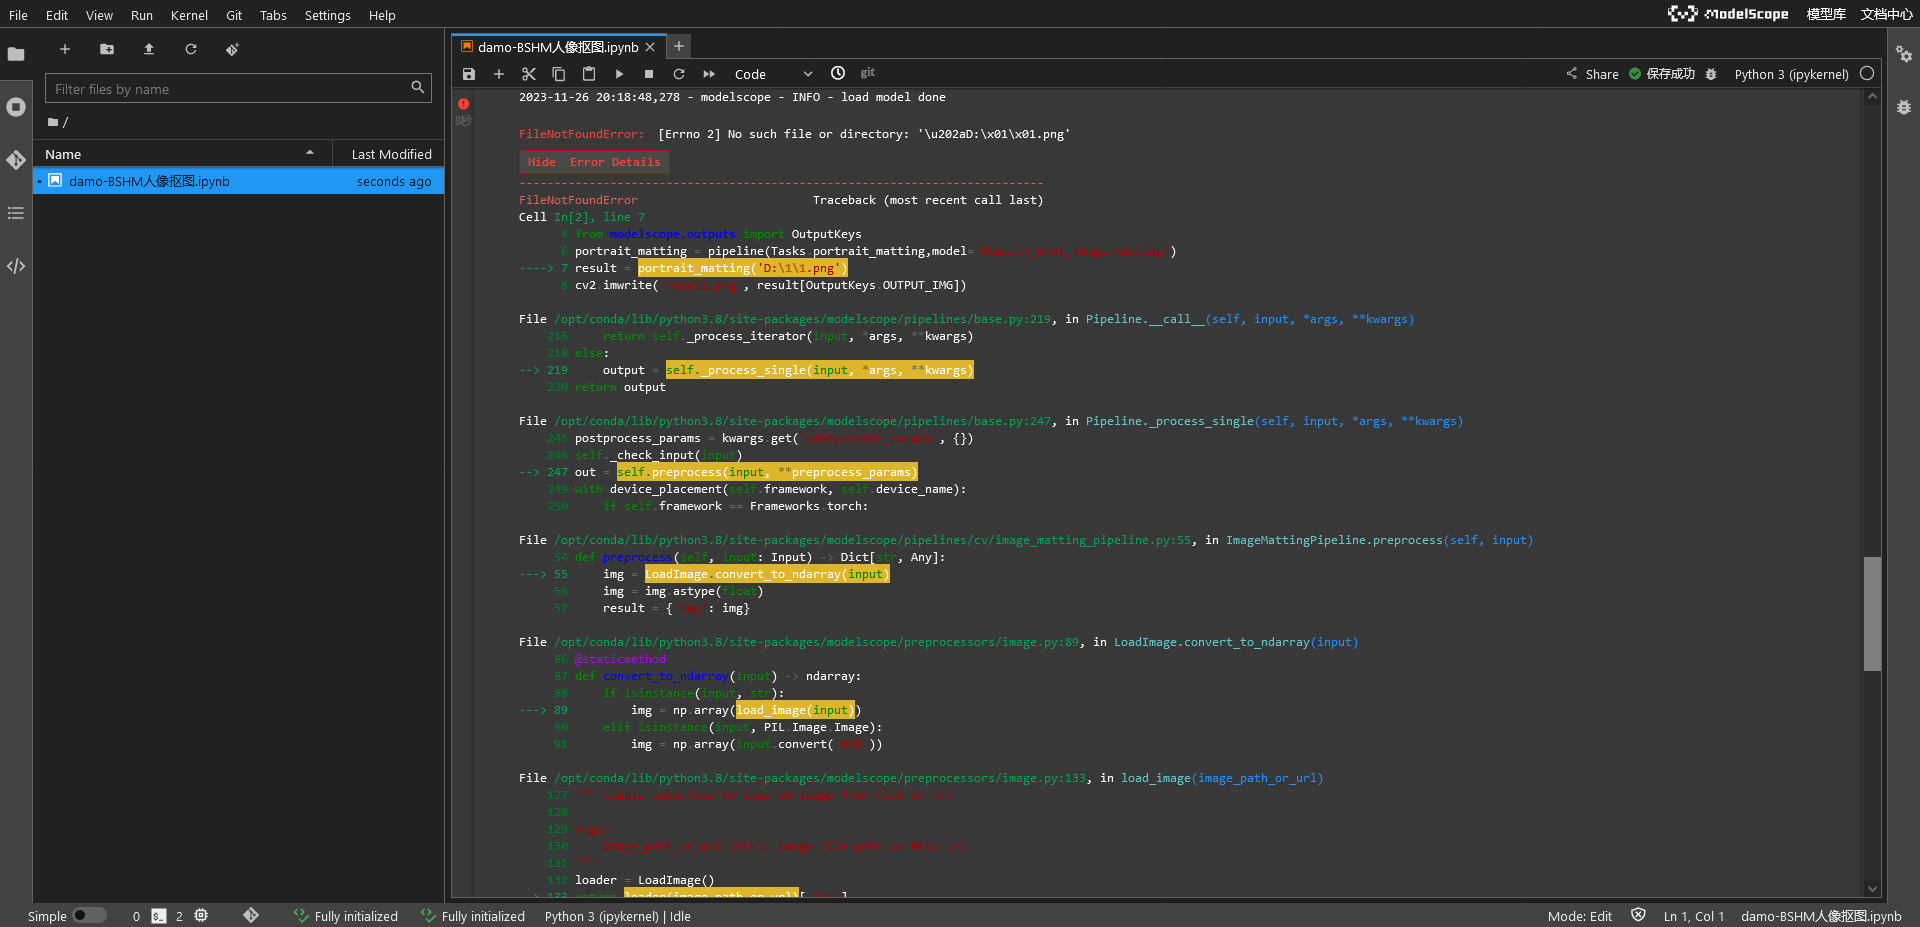Click the 文档中心 link
1920x927 pixels.
pyautogui.click(x=1886, y=14)
